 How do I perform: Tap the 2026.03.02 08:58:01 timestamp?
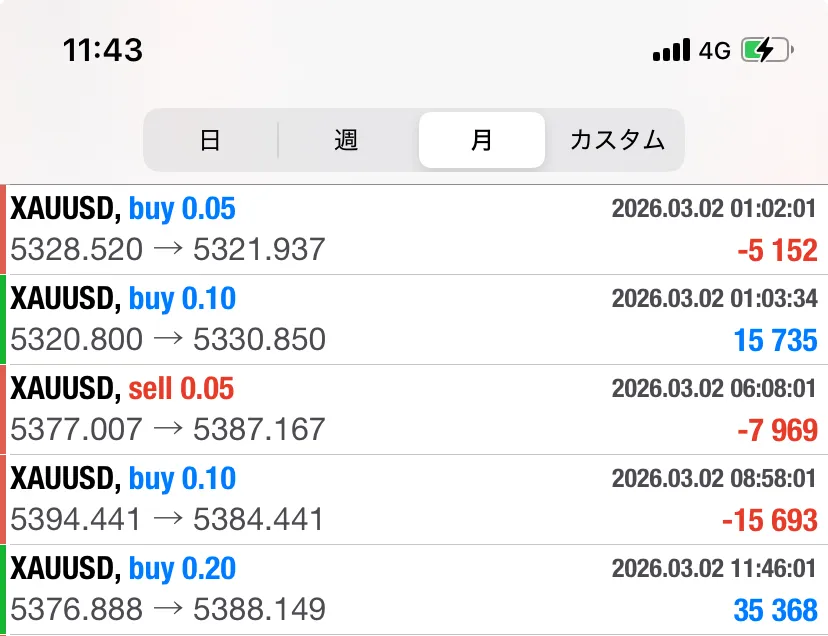point(714,479)
